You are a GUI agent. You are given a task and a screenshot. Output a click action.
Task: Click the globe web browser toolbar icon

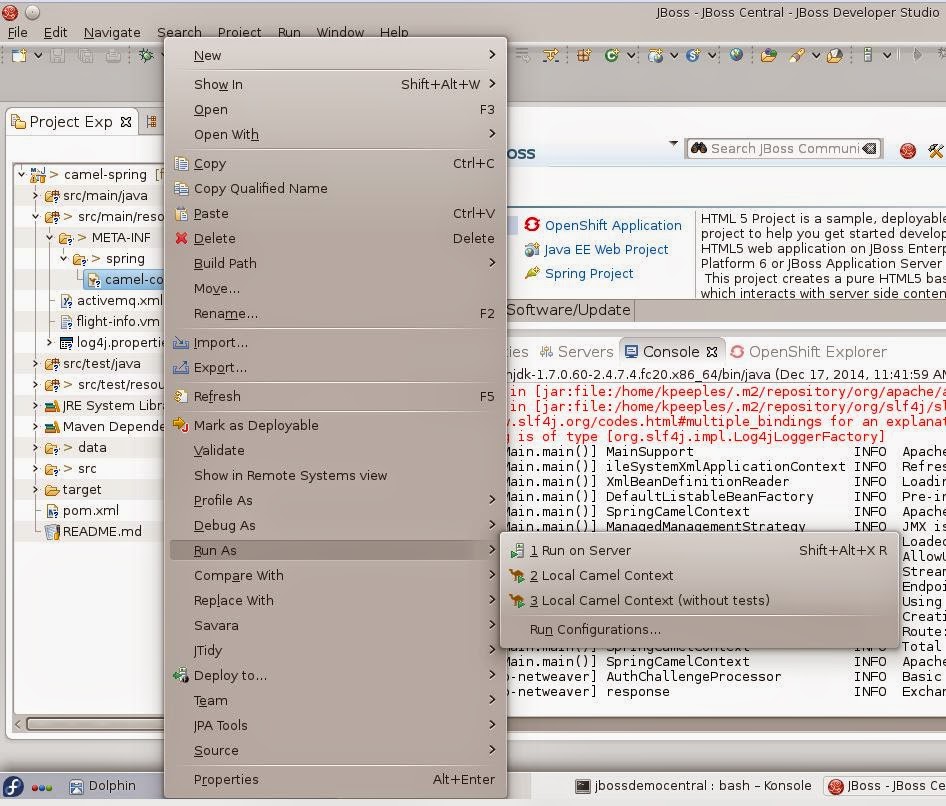(736, 55)
